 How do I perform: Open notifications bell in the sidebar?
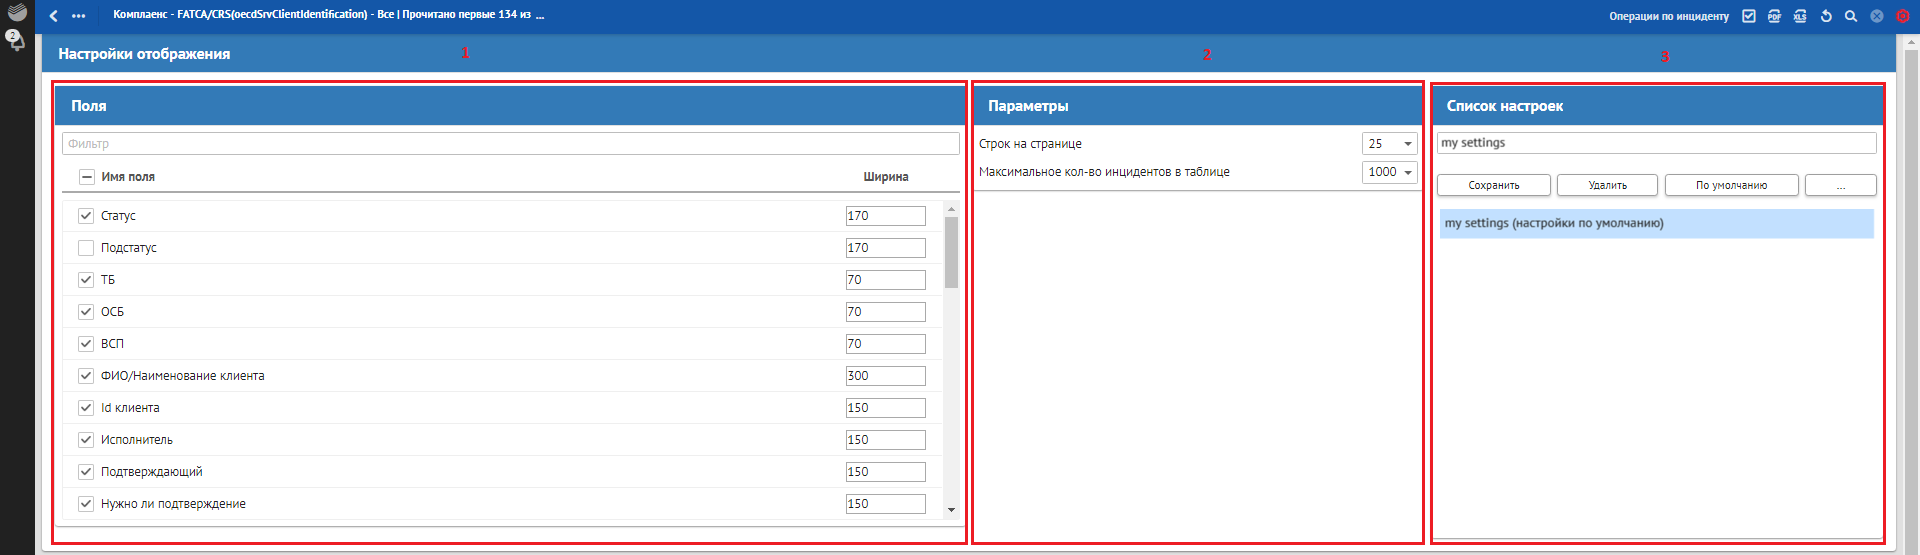tap(15, 40)
